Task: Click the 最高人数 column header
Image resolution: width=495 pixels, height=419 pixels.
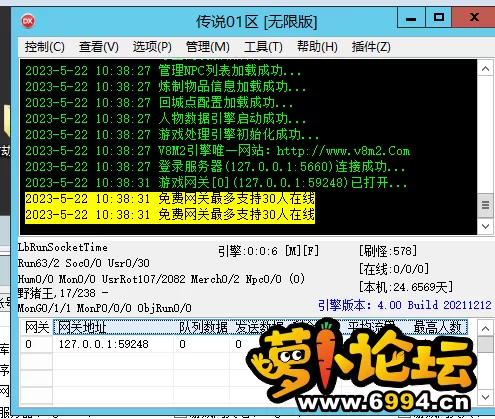Action: 437,327
